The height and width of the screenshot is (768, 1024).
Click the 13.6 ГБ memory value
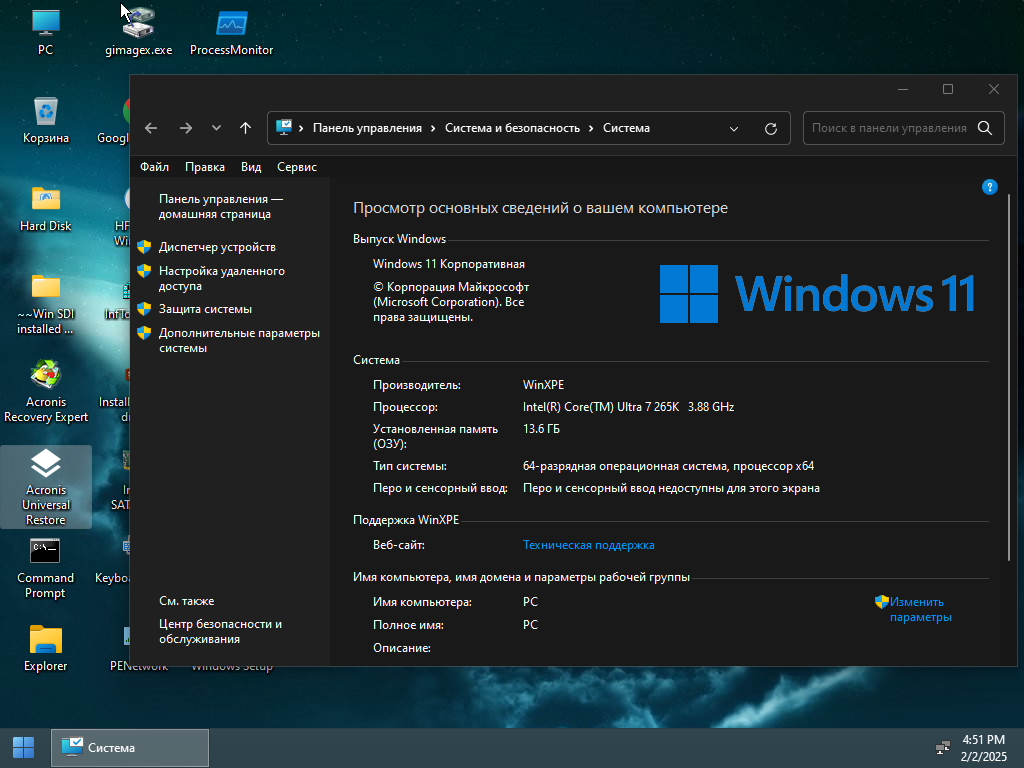point(541,429)
